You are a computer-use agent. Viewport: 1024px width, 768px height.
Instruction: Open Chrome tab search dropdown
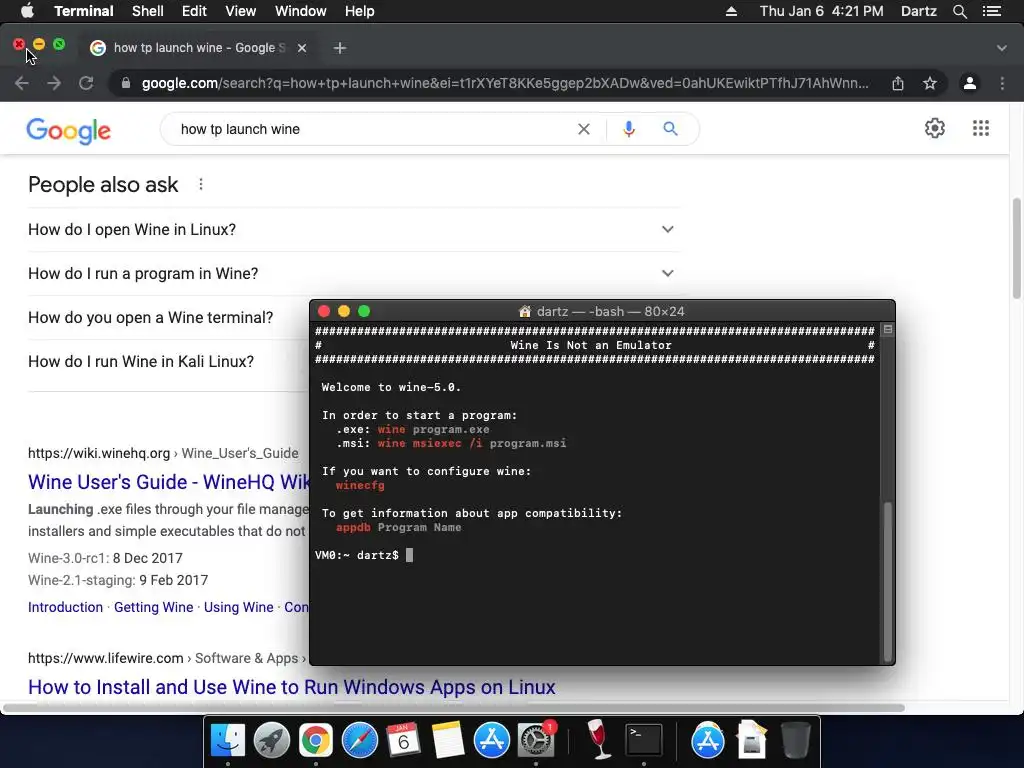point(1001,48)
